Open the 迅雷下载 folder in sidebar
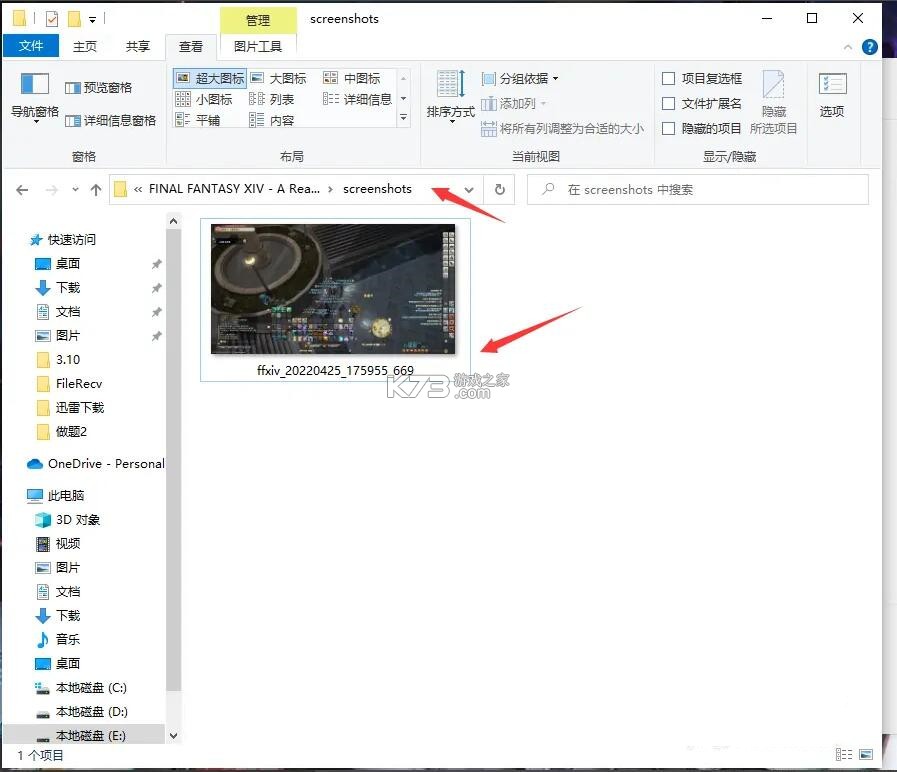The image size is (897, 772). coord(70,408)
